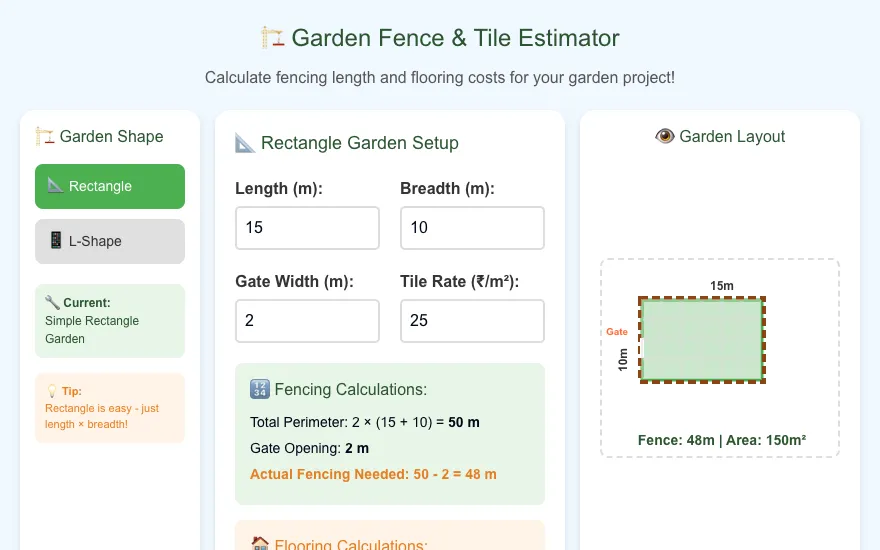Click the Actual Fencing Needed result line
The image size is (880, 550).
tap(373, 474)
